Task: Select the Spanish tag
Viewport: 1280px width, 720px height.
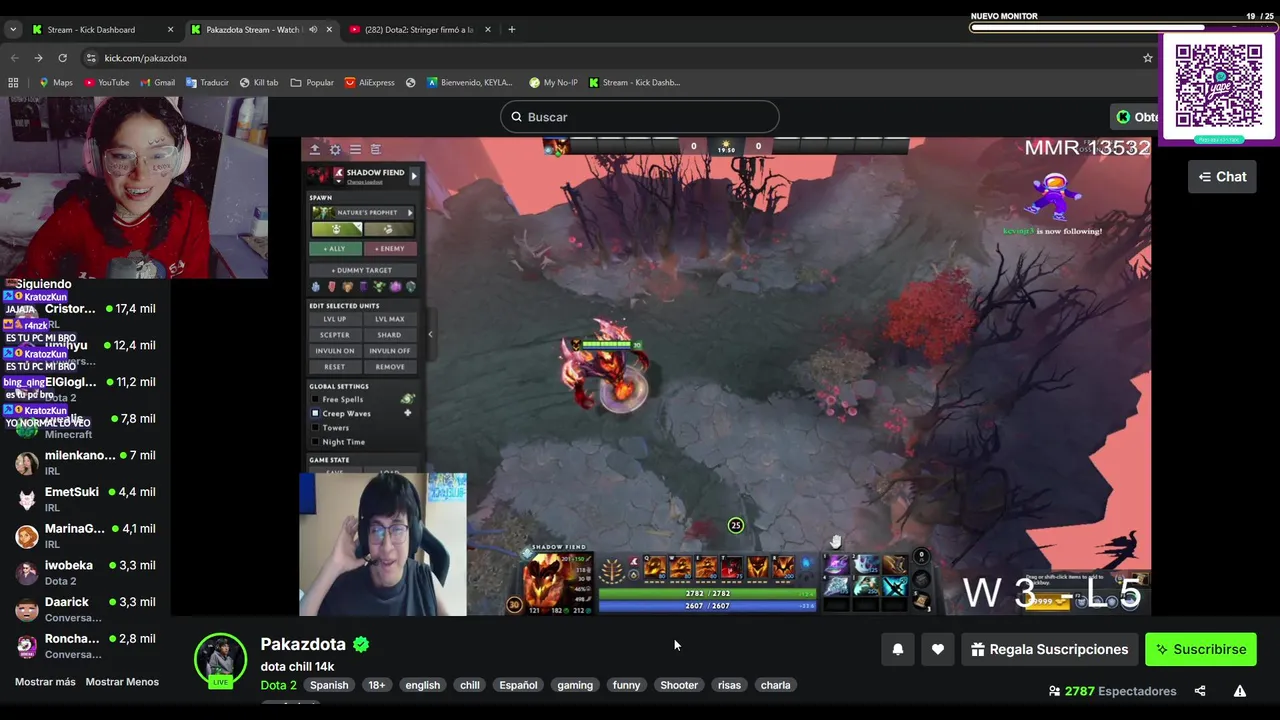Action: (x=329, y=685)
